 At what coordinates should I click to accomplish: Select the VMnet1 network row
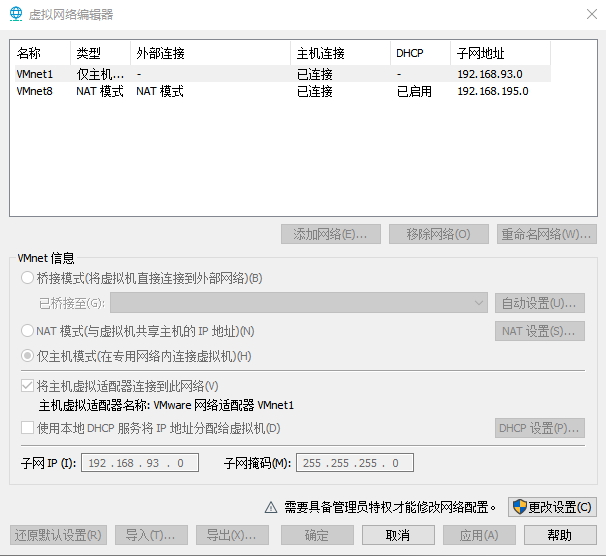click(35, 74)
